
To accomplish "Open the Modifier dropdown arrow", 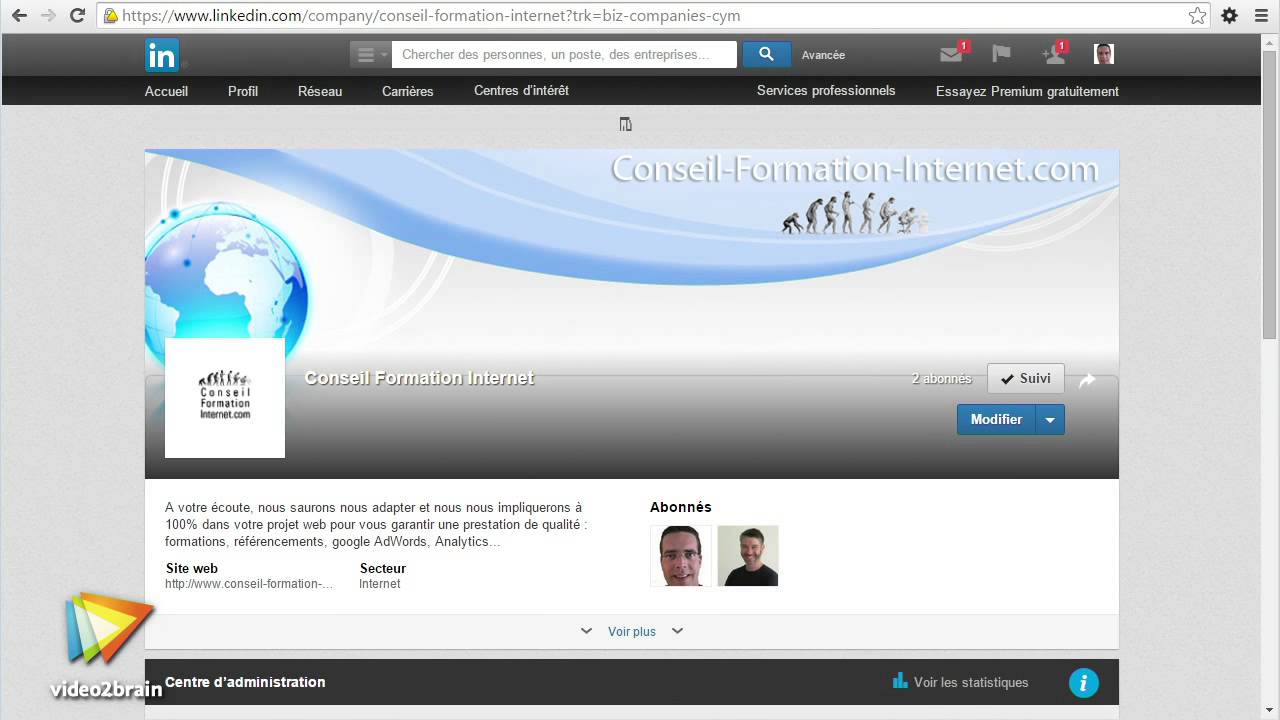I will click(x=1050, y=420).
